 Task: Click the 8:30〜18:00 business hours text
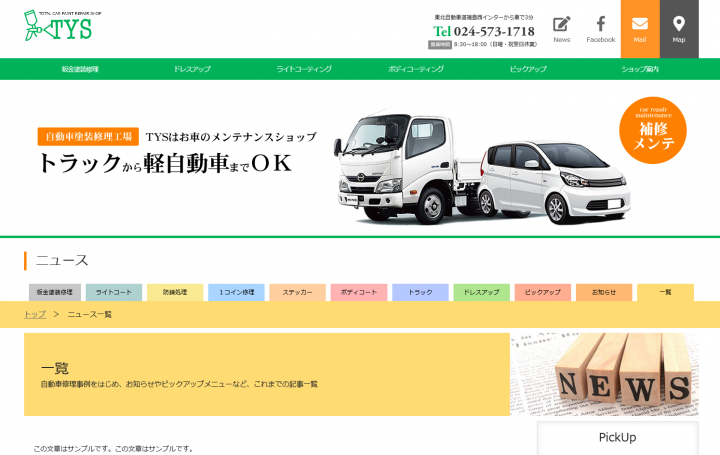pos(495,45)
